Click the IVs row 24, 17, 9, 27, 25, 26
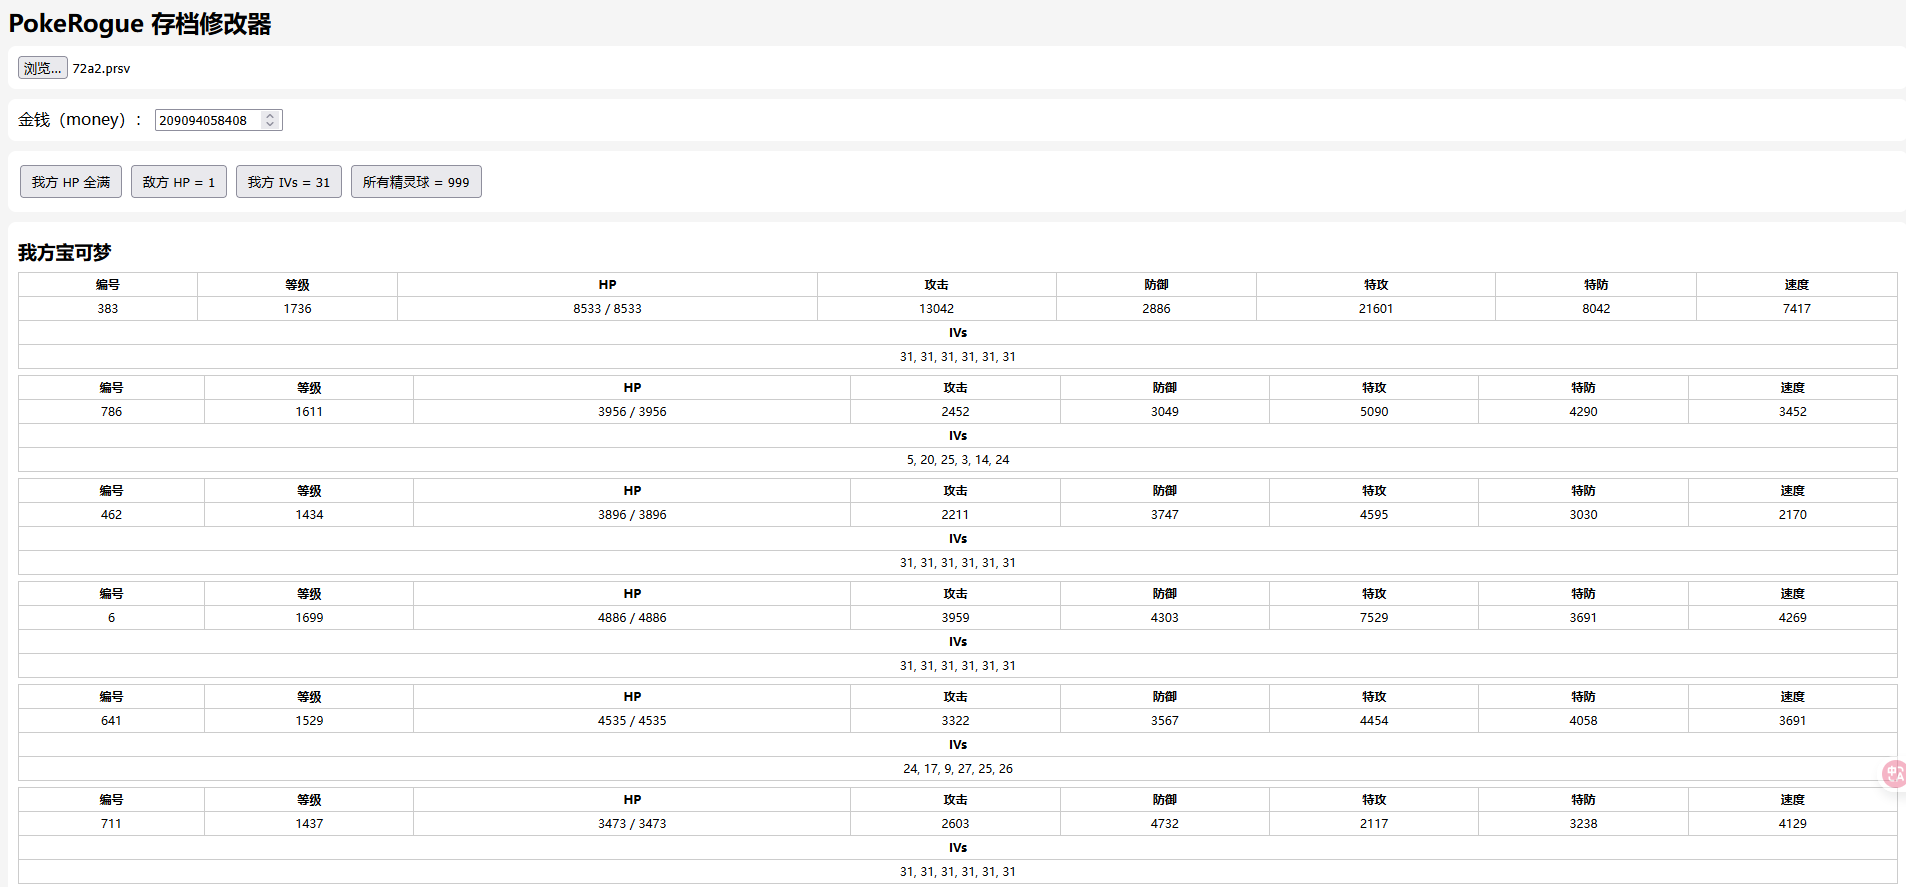The image size is (1906, 887). (957, 769)
